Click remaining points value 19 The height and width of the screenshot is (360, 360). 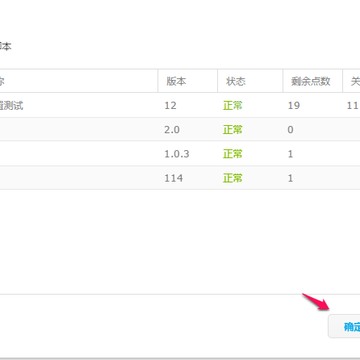(294, 106)
